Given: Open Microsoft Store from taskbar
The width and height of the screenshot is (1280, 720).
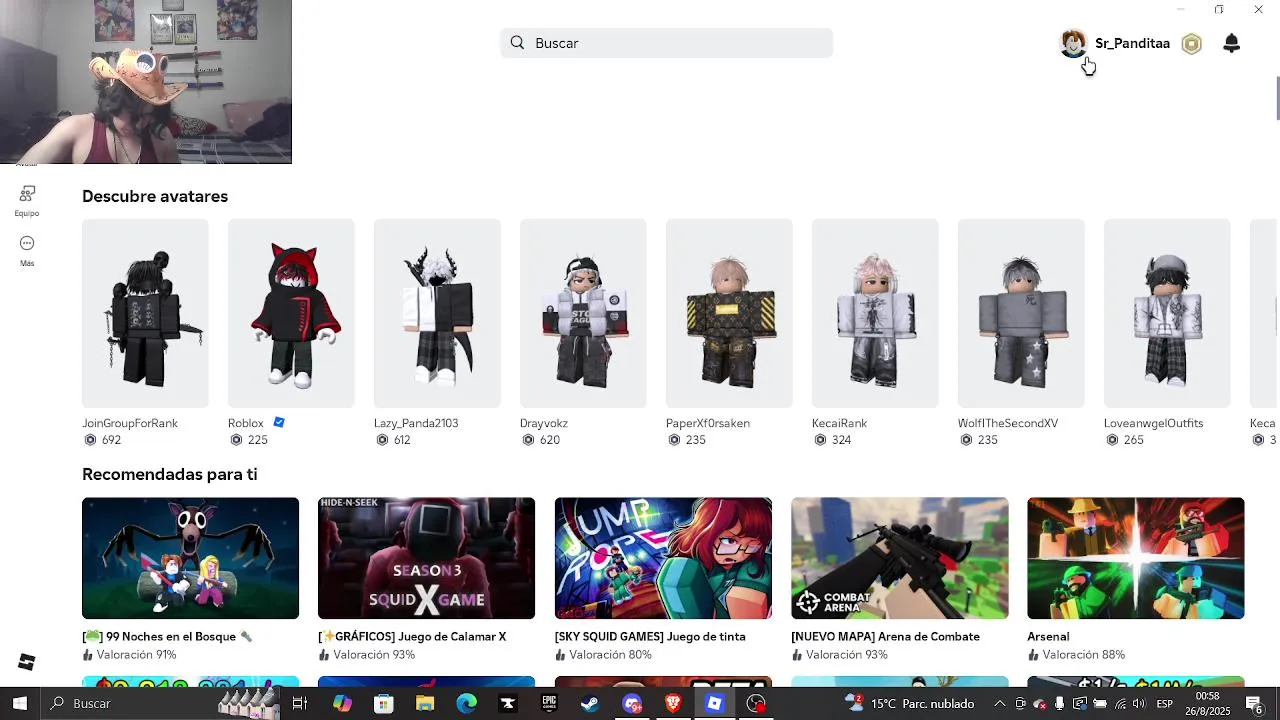Looking at the screenshot, I should (384, 703).
